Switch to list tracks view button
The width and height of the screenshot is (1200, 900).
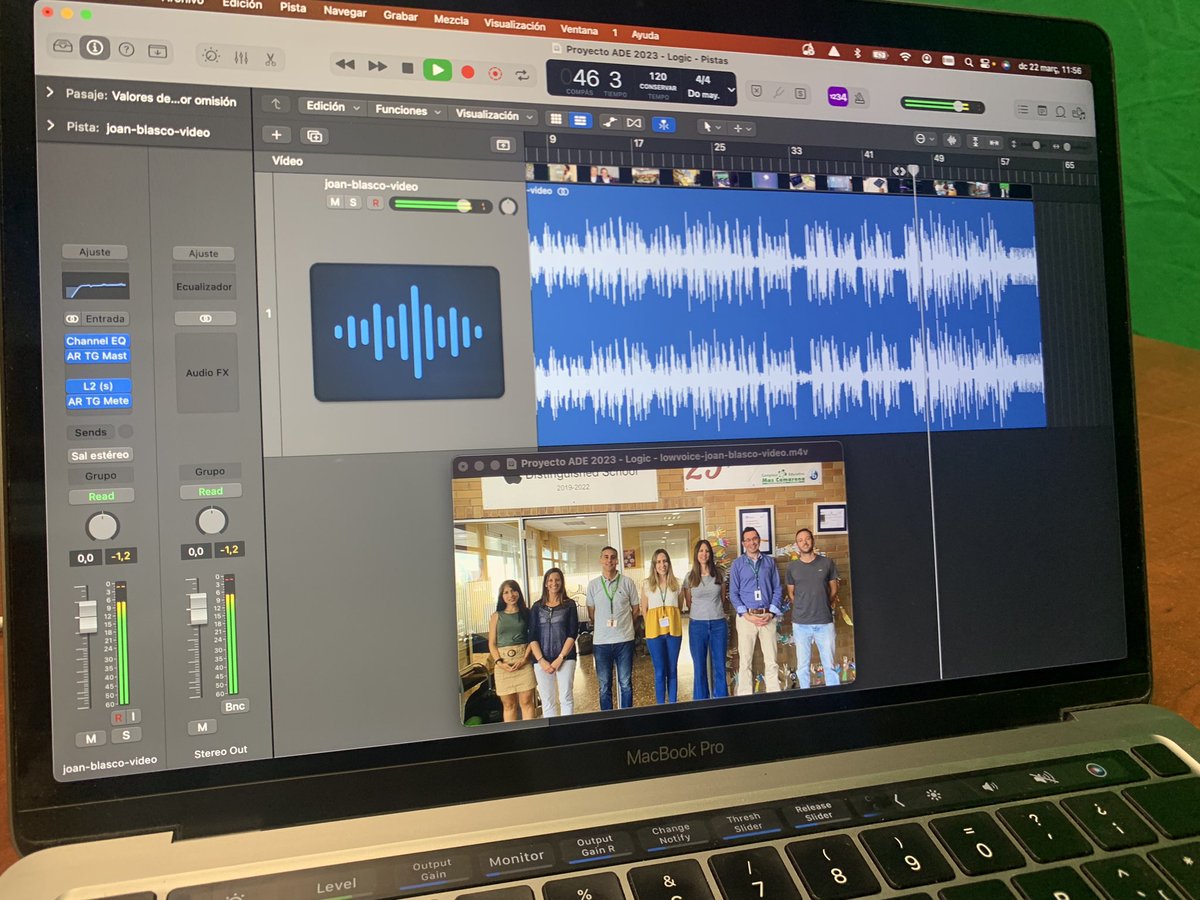pyautogui.click(x=580, y=120)
